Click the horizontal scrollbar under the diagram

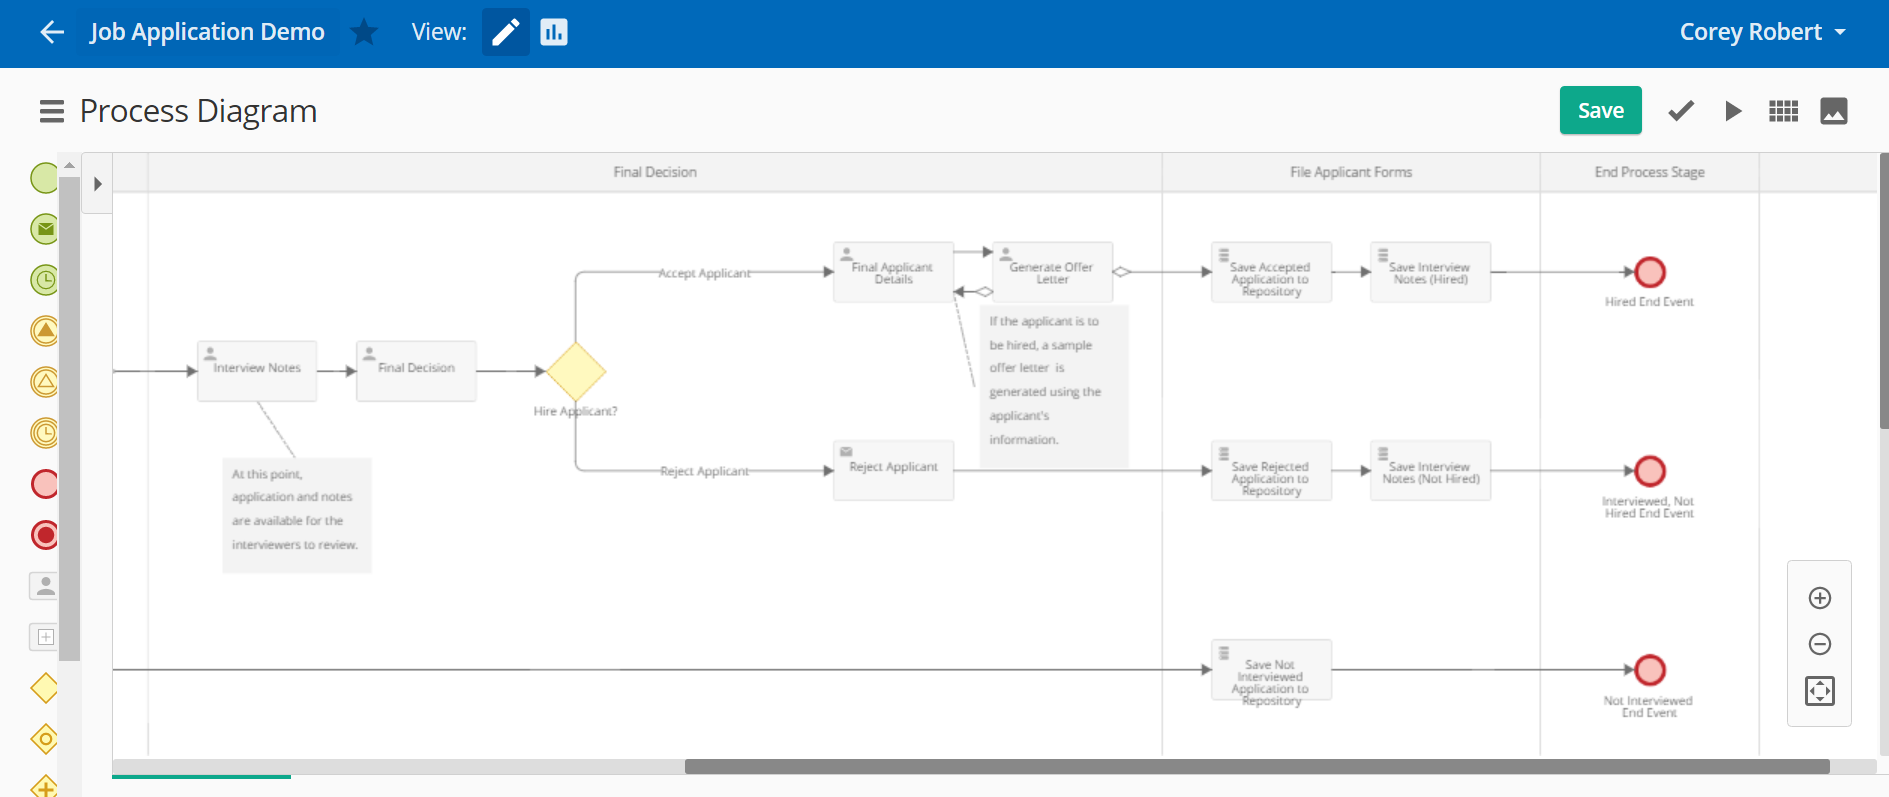point(1256,767)
